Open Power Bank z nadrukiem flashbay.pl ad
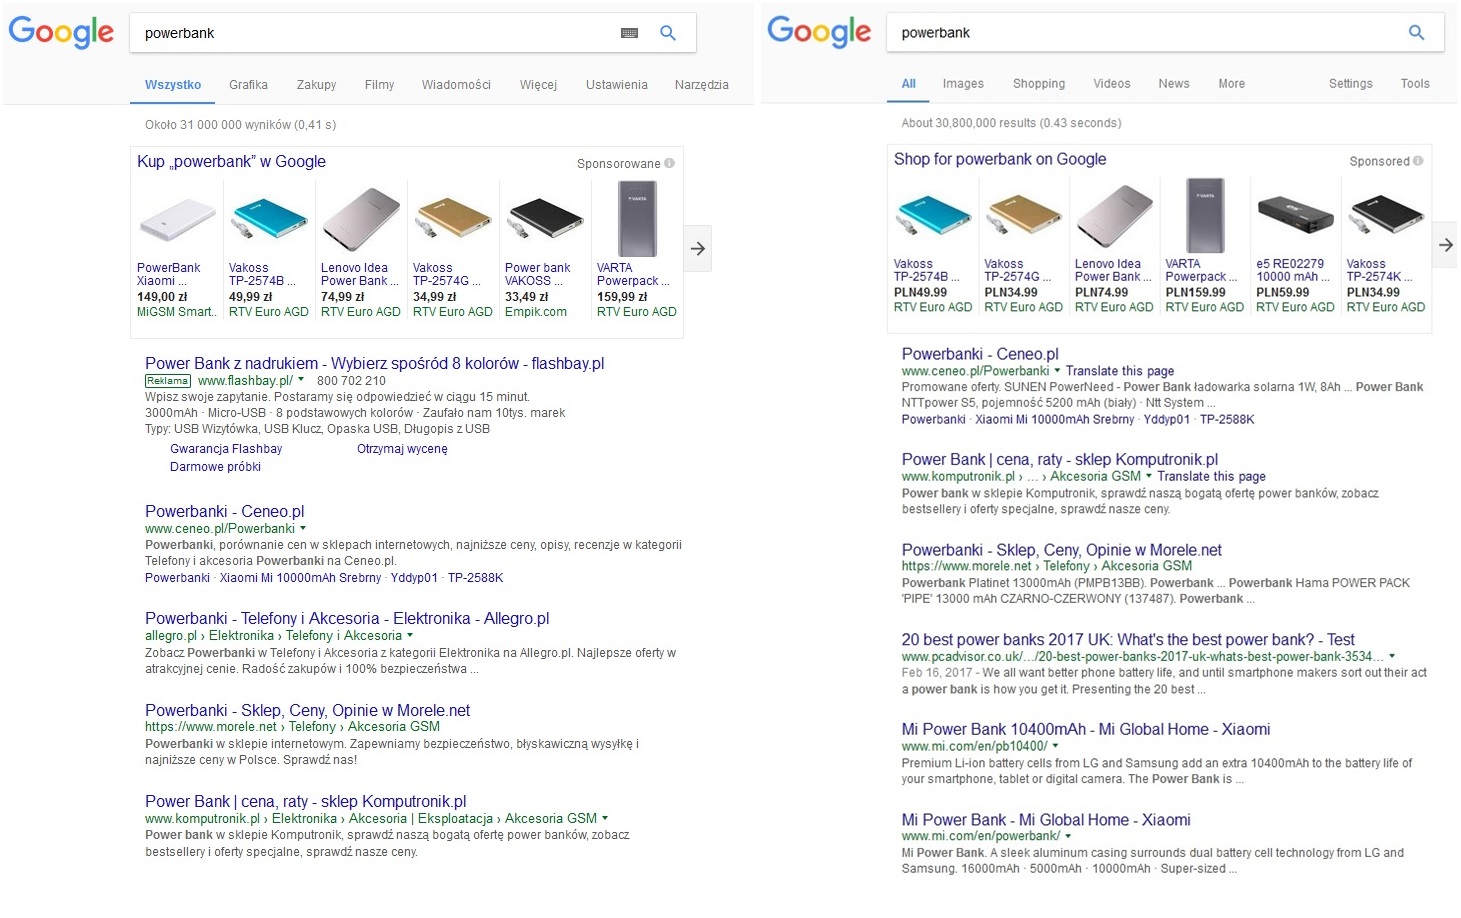 click(x=374, y=364)
